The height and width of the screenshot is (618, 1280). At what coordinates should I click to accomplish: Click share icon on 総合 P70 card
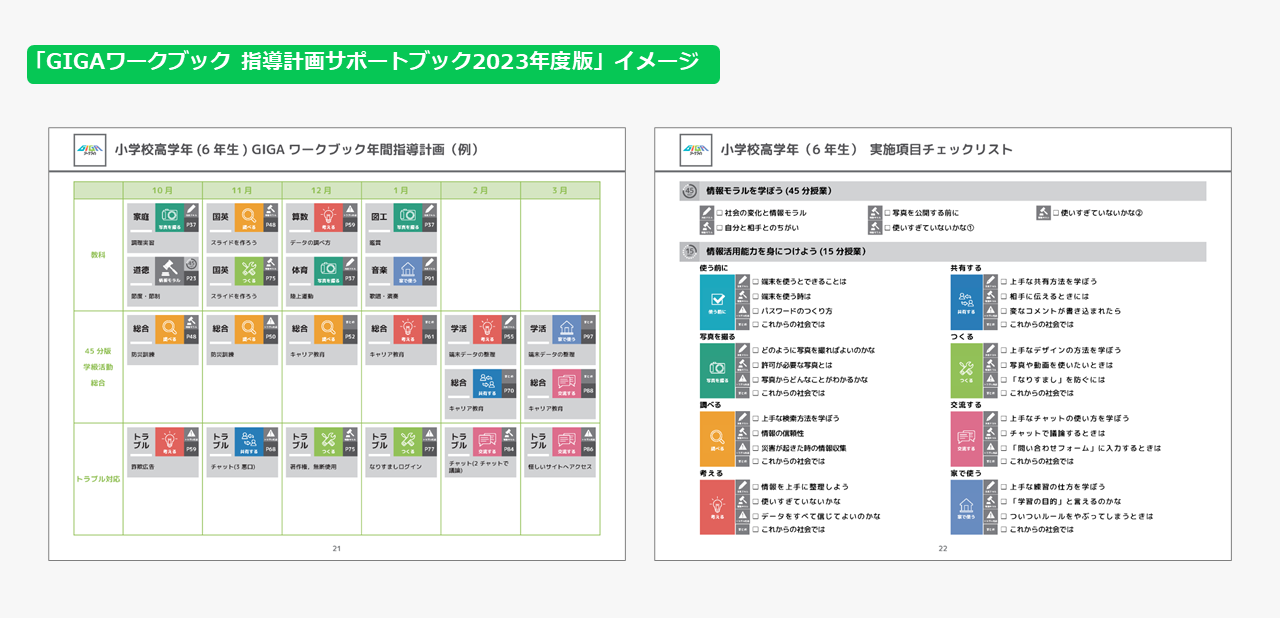pos(488,384)
